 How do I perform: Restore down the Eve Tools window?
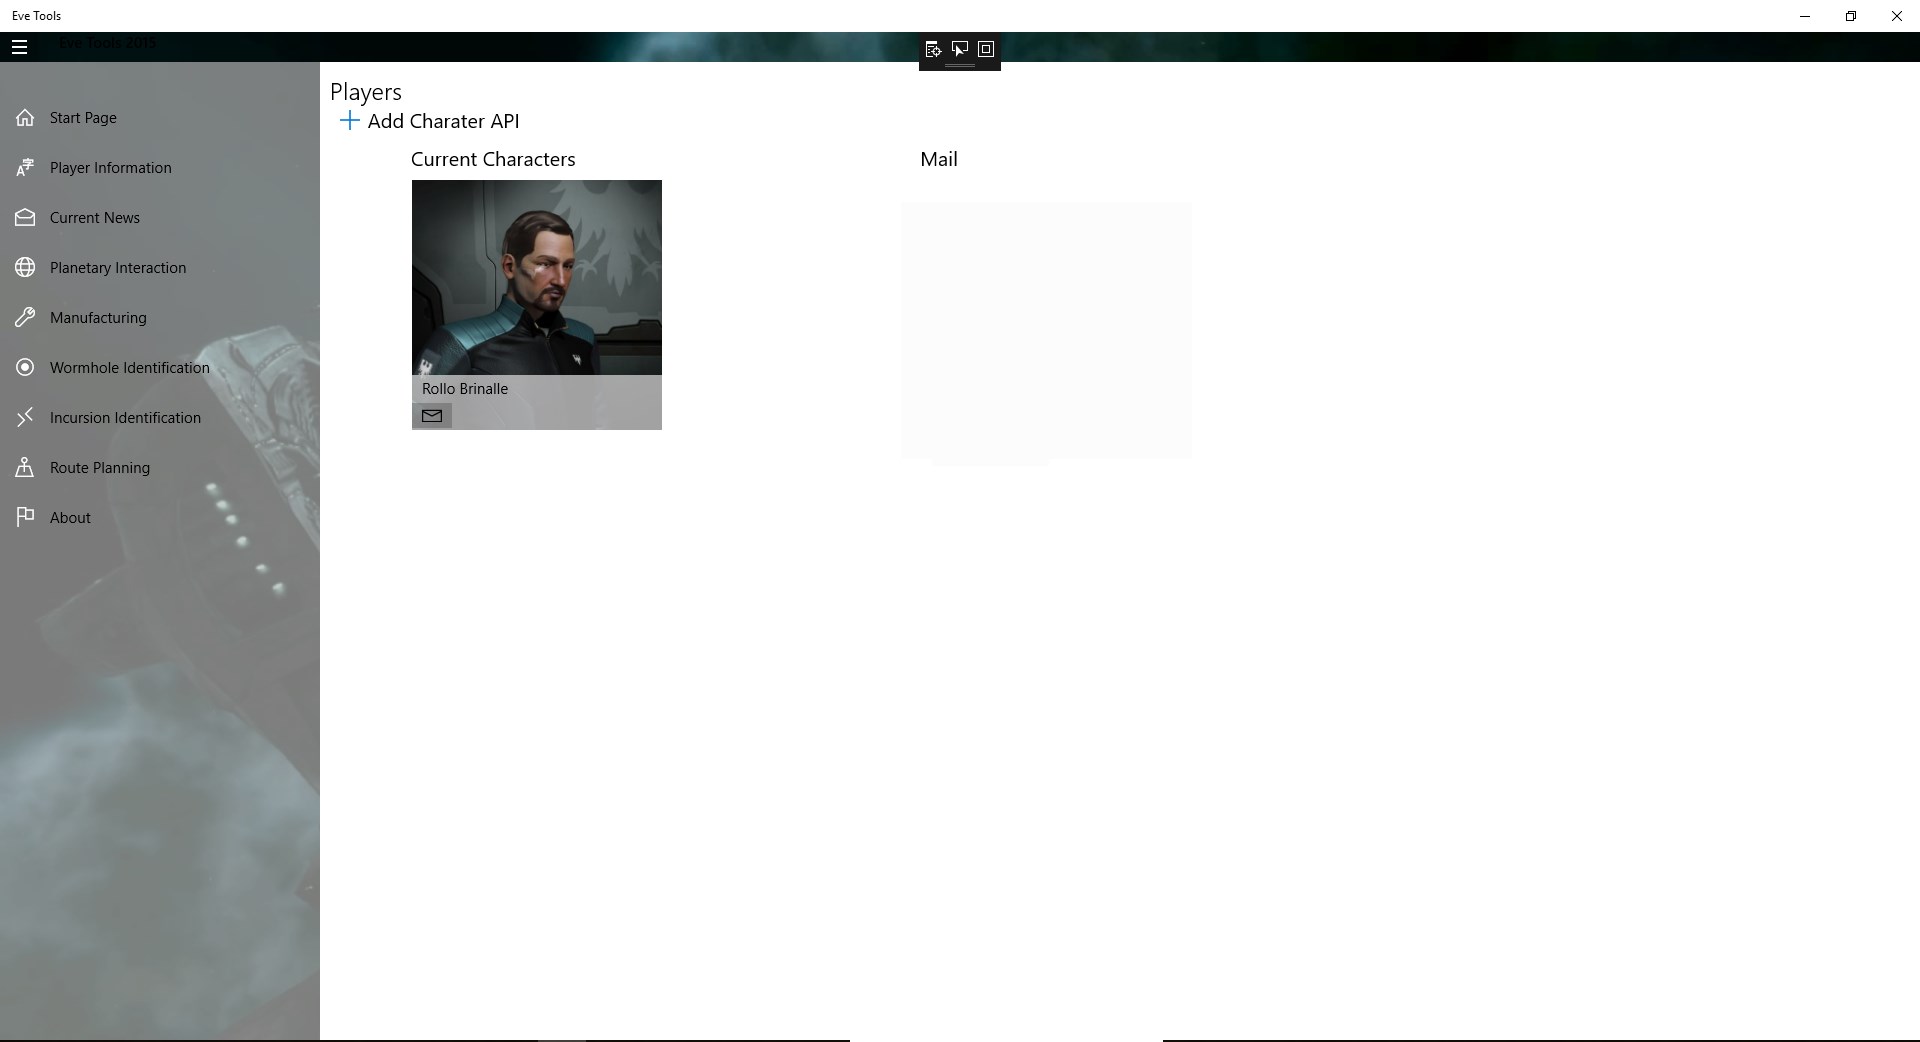click(1851, 16)
